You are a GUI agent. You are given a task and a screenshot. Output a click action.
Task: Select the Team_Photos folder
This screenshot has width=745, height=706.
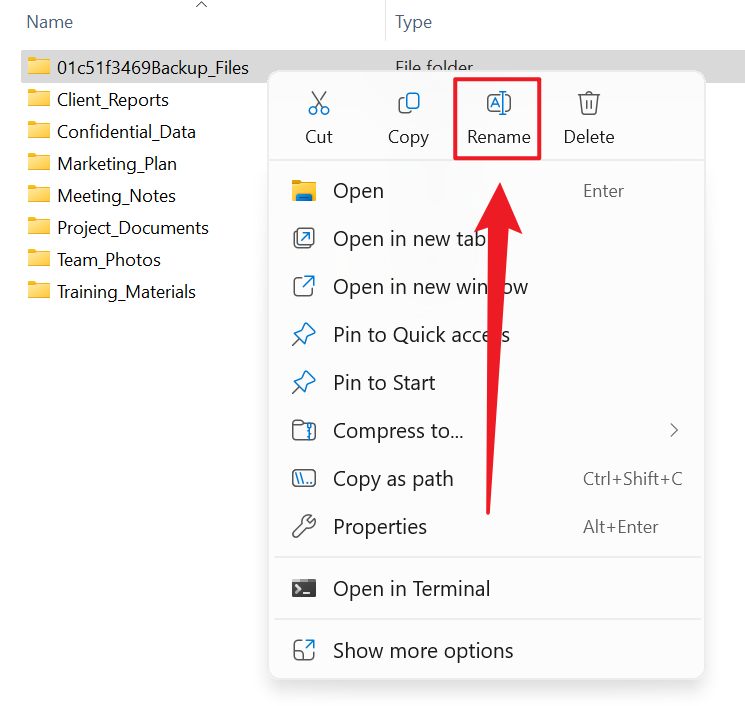109,260
